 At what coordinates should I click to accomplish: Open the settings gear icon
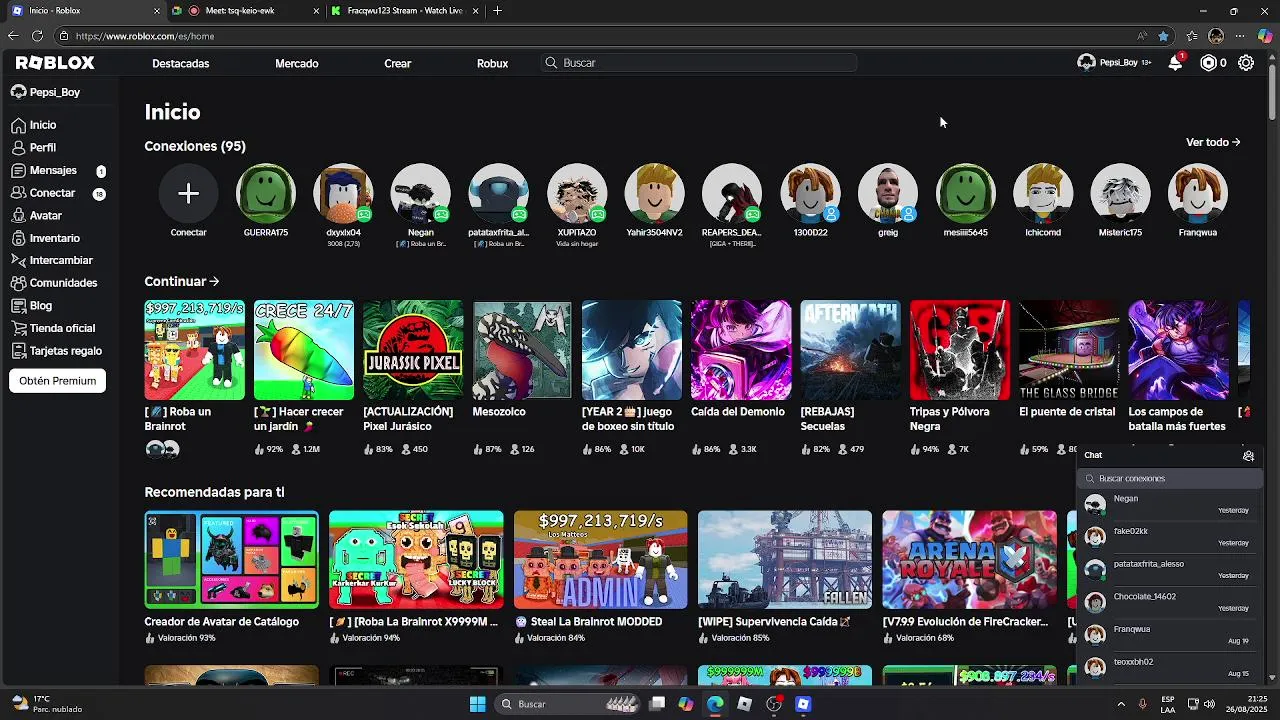pos(1246,62)
